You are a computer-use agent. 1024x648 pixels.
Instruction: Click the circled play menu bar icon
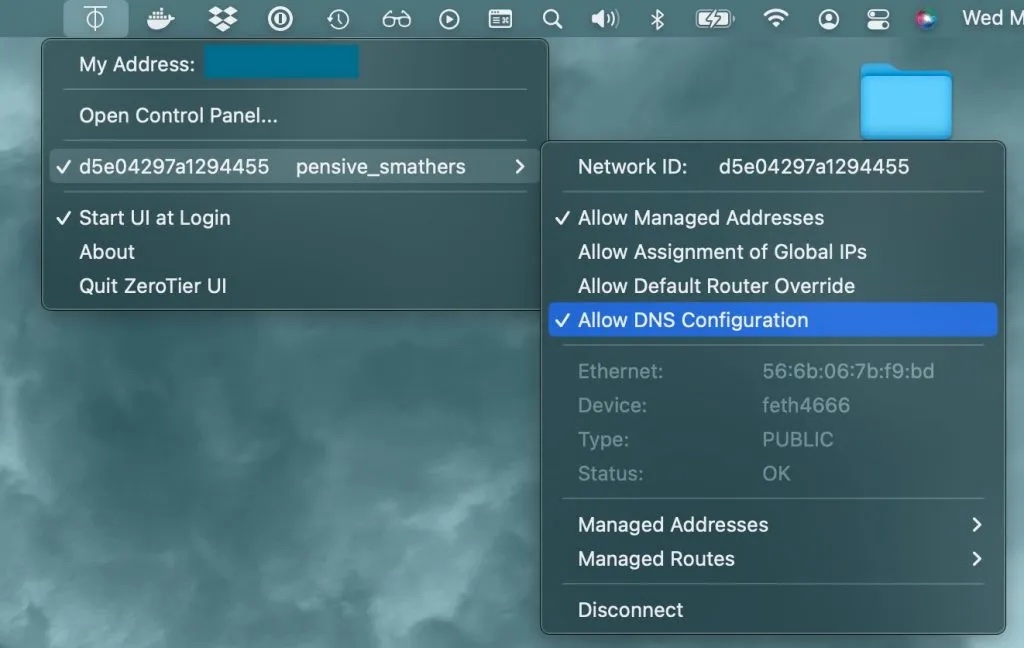coord(449,20)
